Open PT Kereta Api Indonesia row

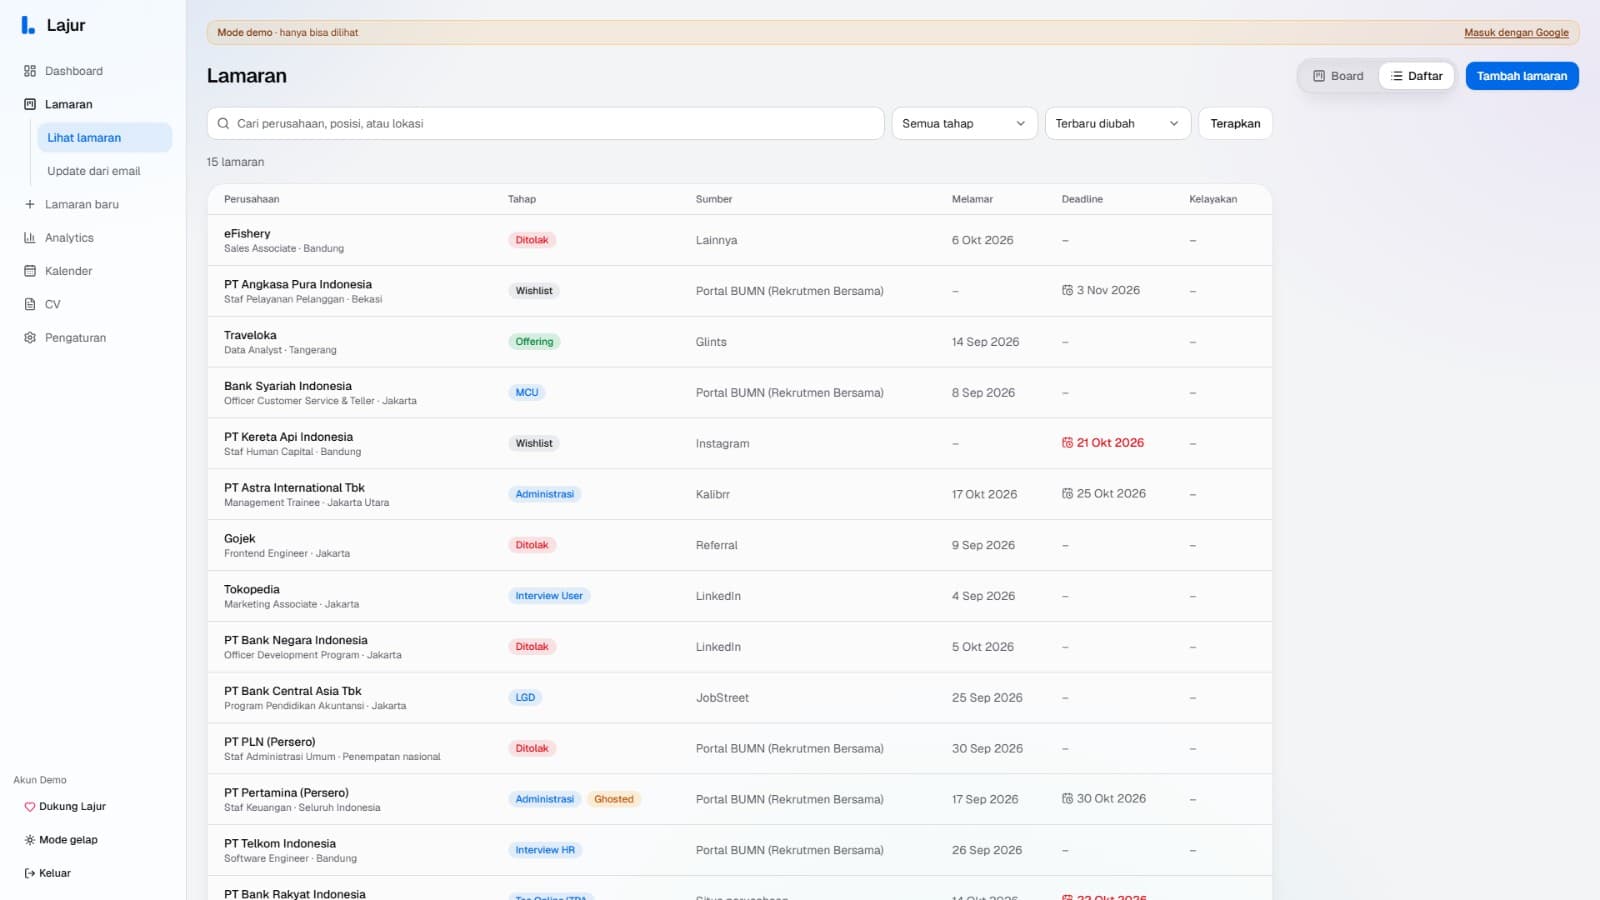click(739, 443)
